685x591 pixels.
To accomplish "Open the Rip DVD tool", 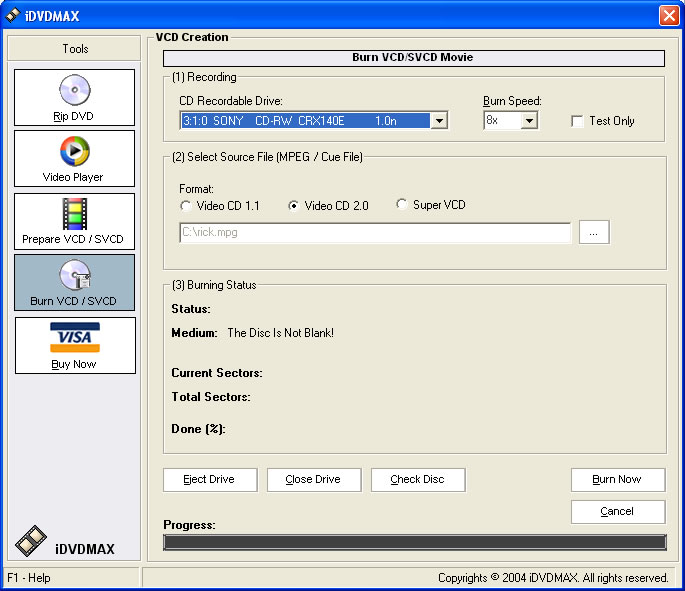I will click(74, 97).
